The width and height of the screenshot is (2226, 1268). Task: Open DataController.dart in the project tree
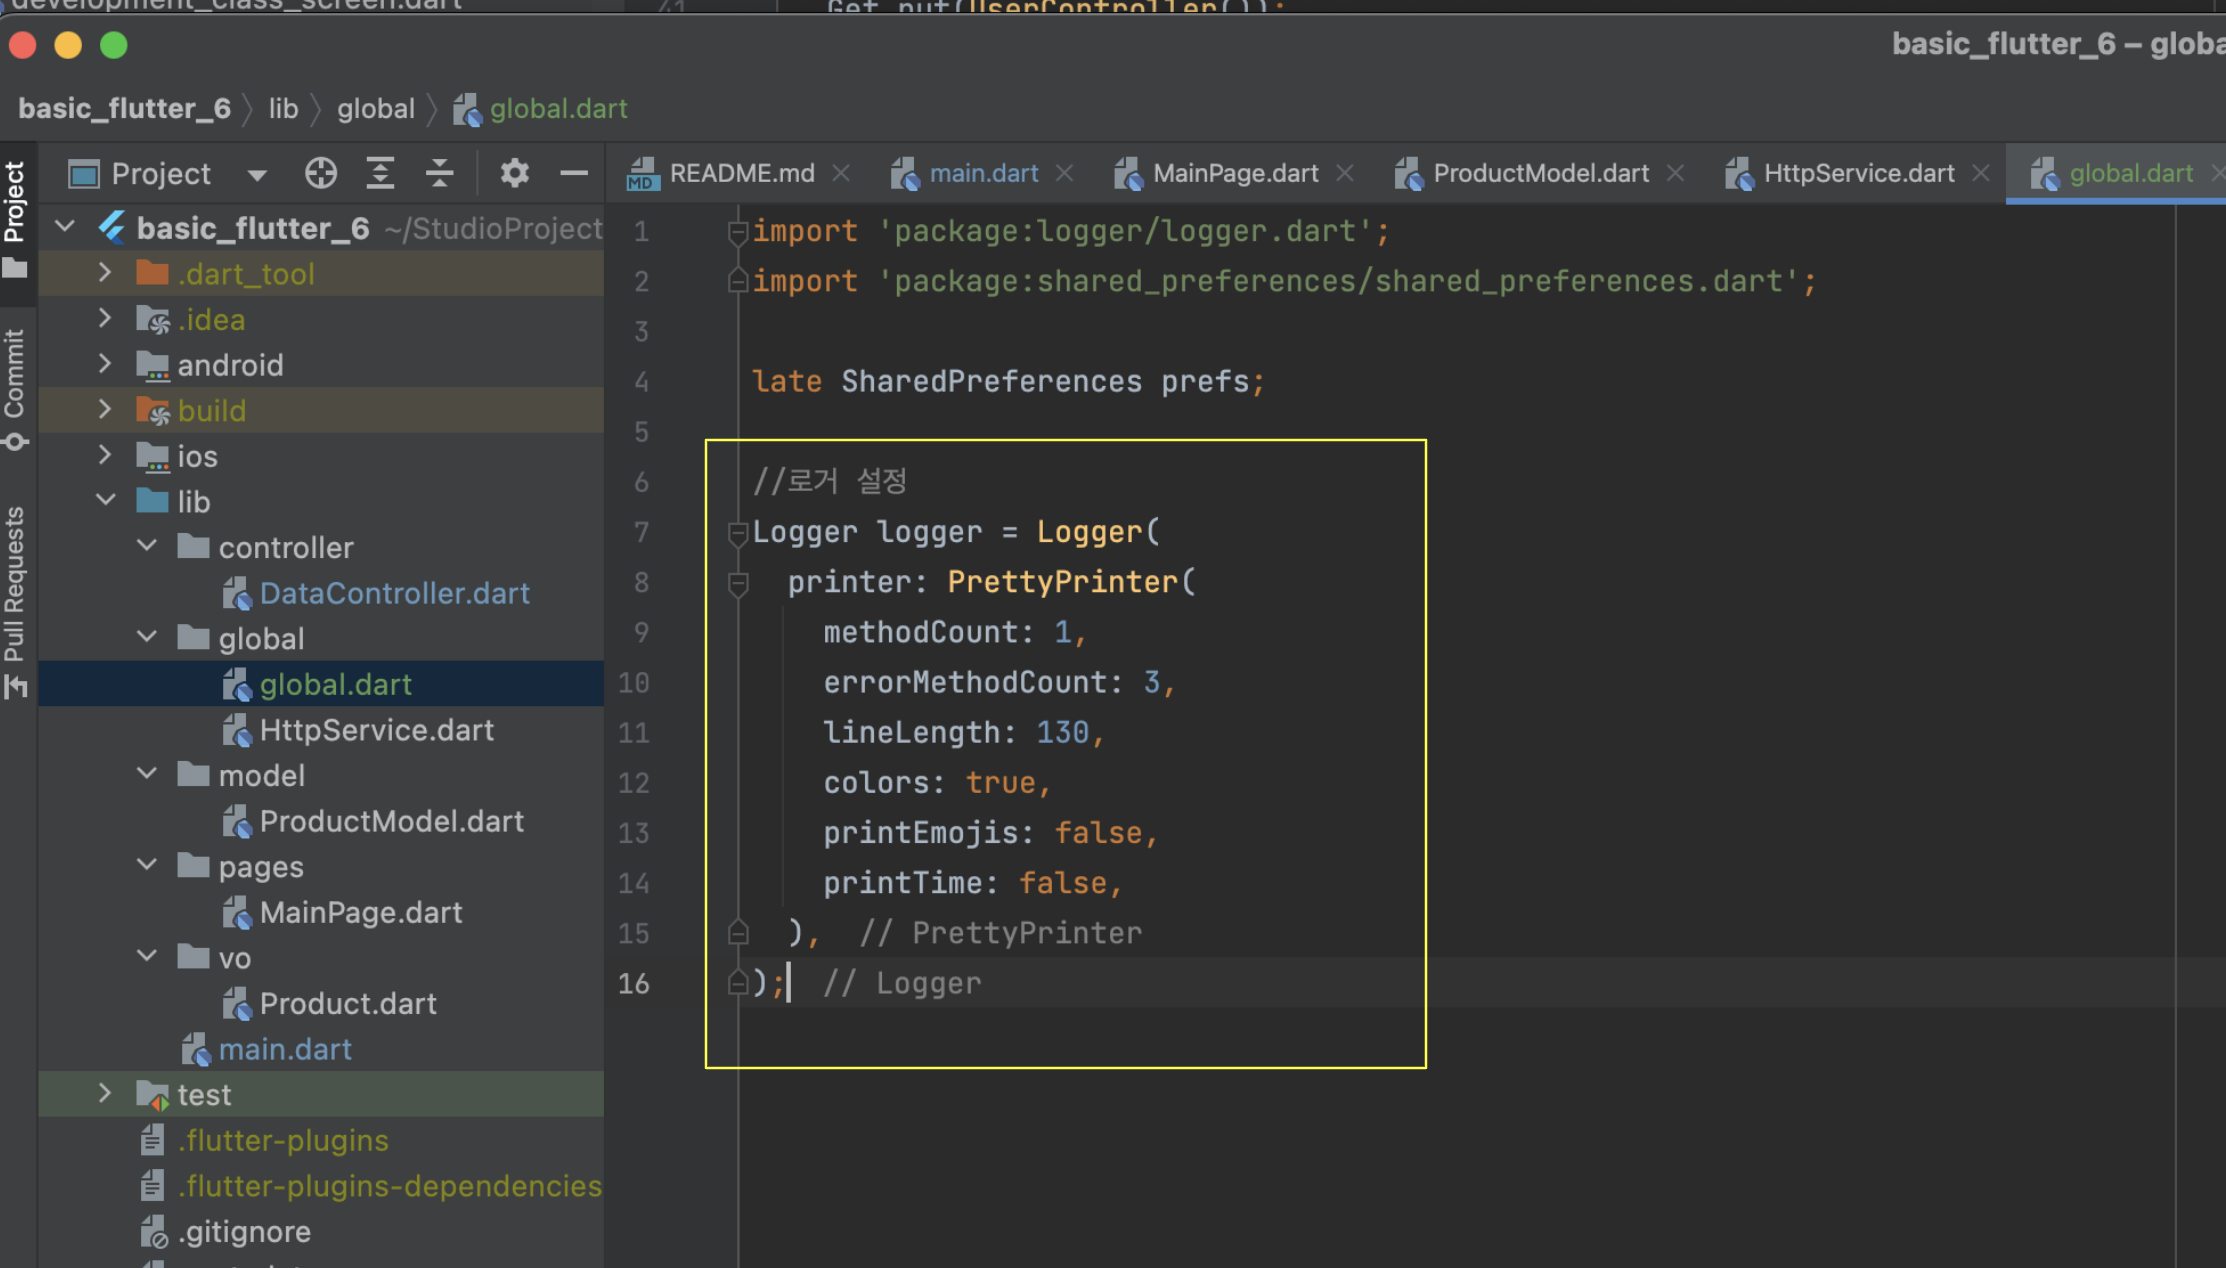(394, 593)
